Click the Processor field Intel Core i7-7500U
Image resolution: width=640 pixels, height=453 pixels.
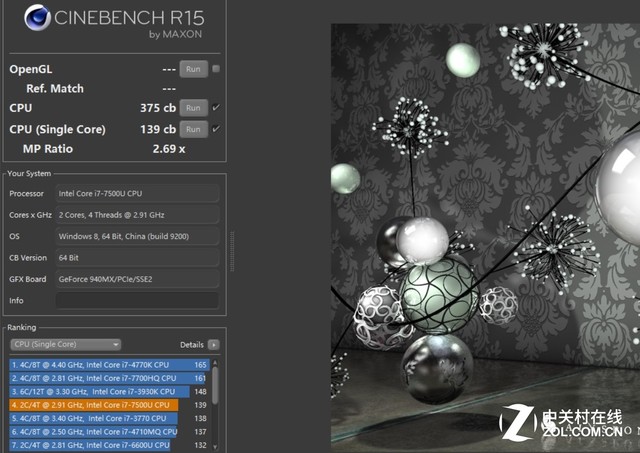pyautogui.click(x=137, y=193)
